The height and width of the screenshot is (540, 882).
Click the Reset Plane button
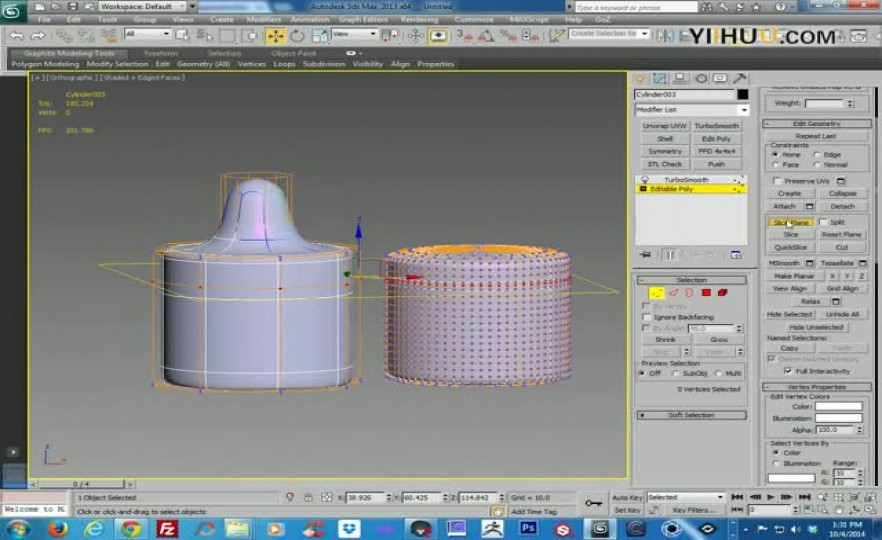(x=842, y=235)
